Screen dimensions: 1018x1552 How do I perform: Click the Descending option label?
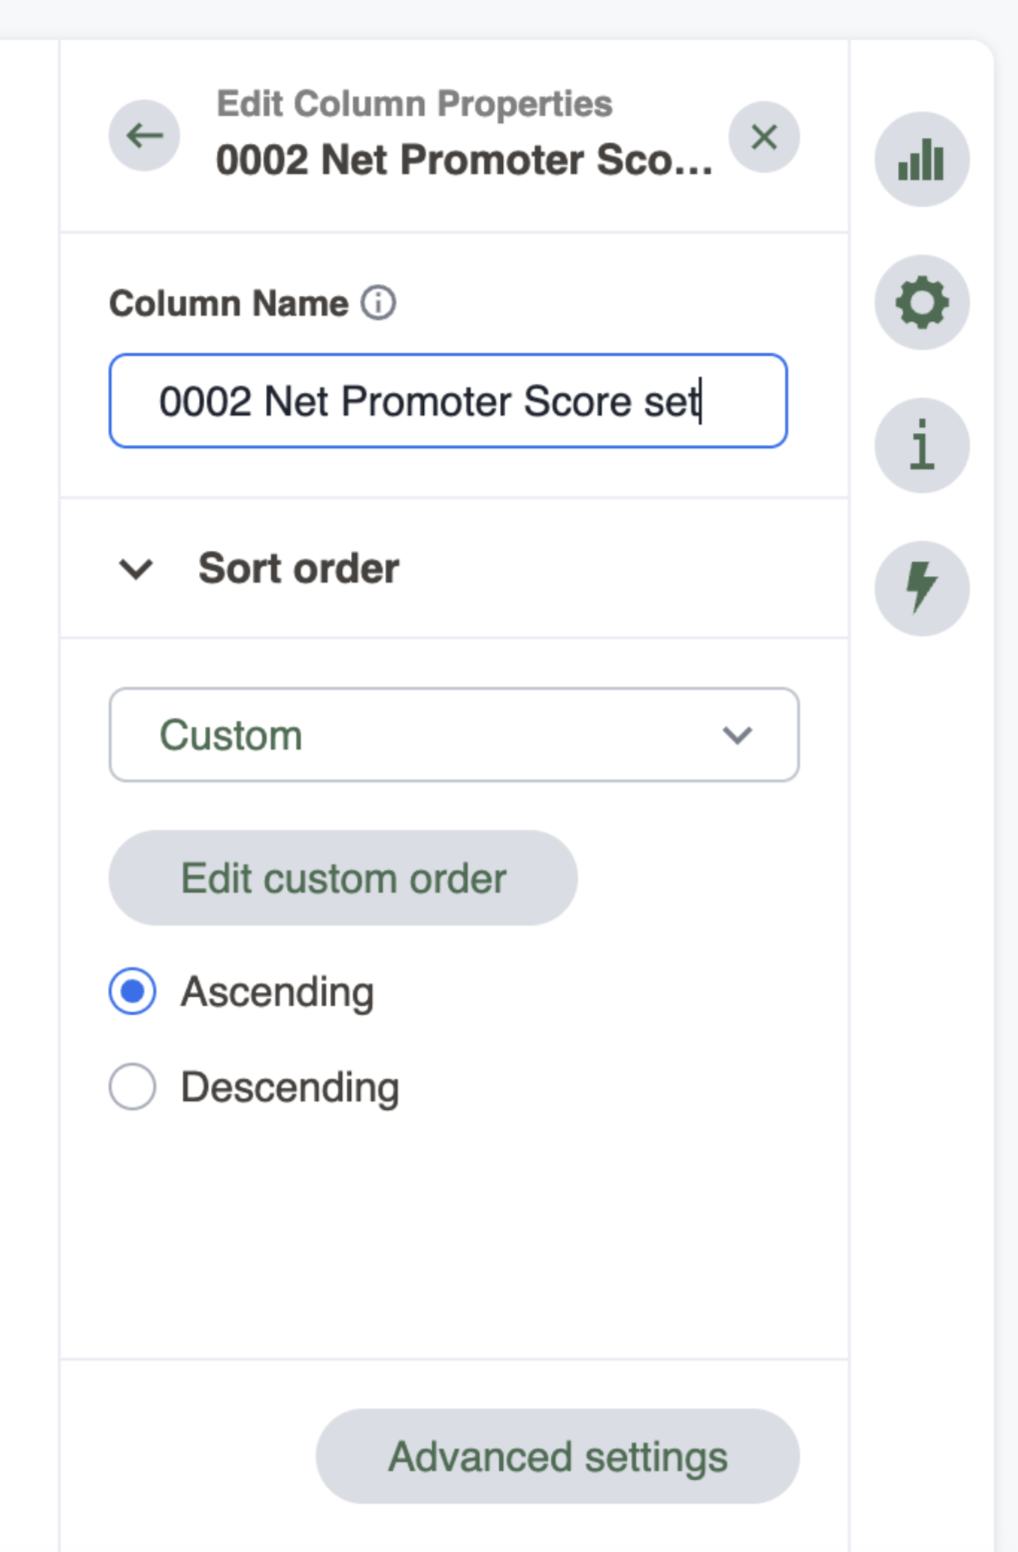pos(290,1087)
